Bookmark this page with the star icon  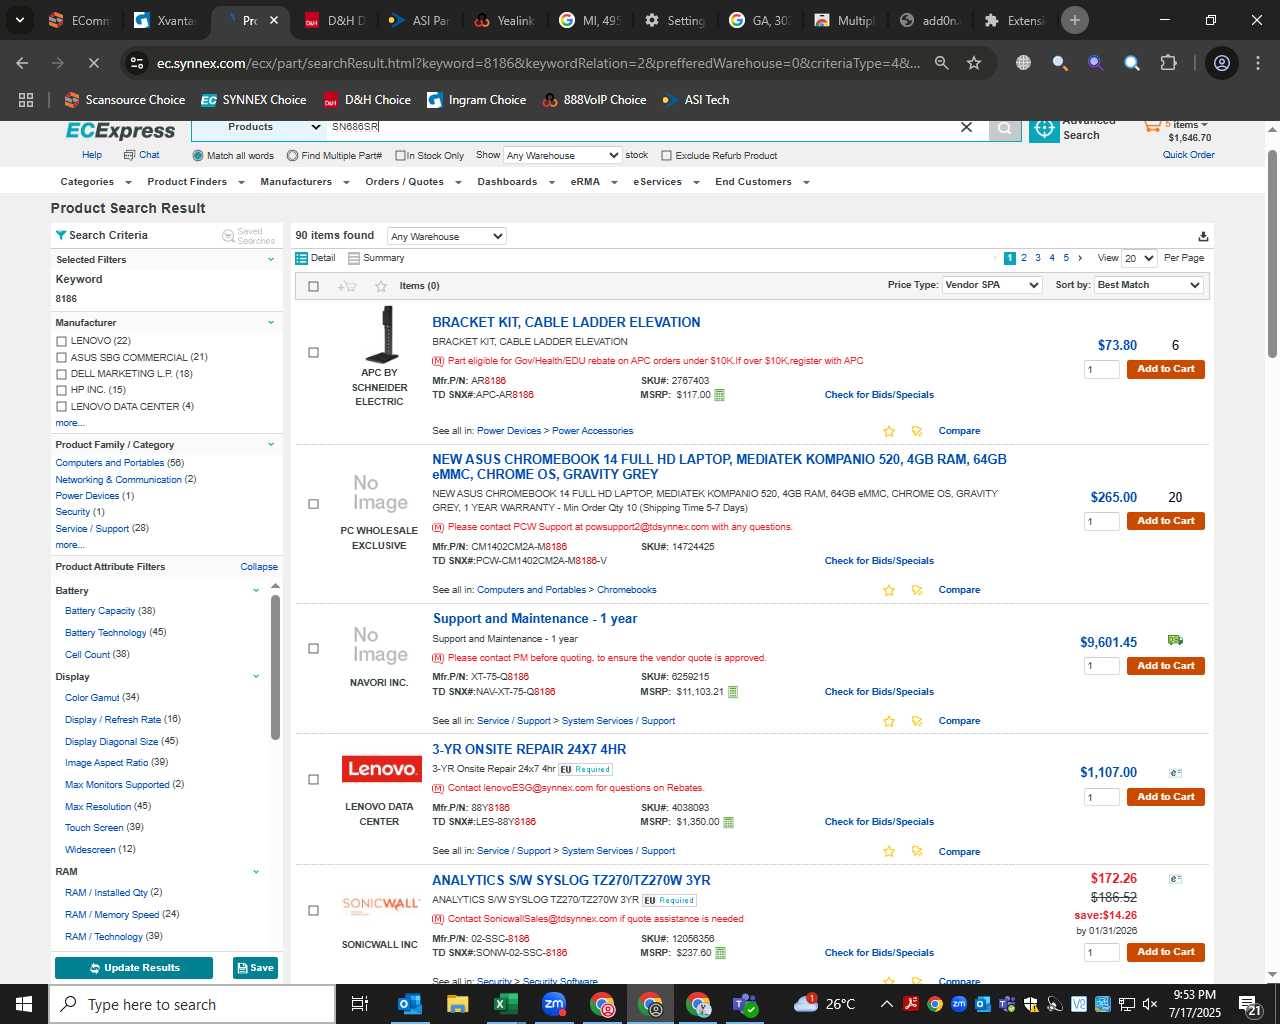pyautogui.click(x=974, y=63)
